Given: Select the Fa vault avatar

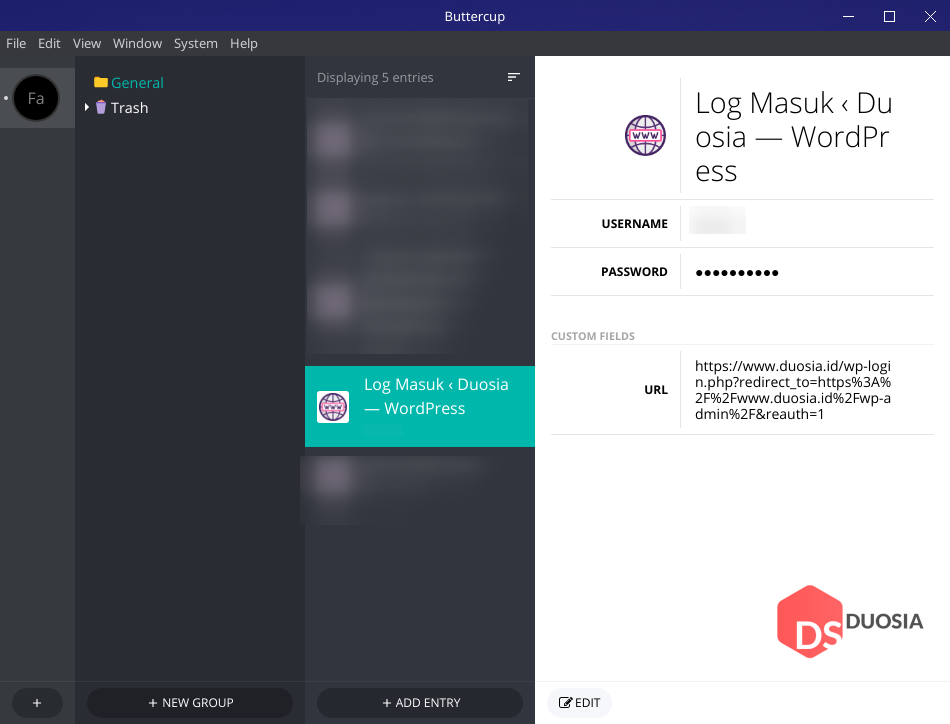Looking at the screenshot, I should (36, 98).
